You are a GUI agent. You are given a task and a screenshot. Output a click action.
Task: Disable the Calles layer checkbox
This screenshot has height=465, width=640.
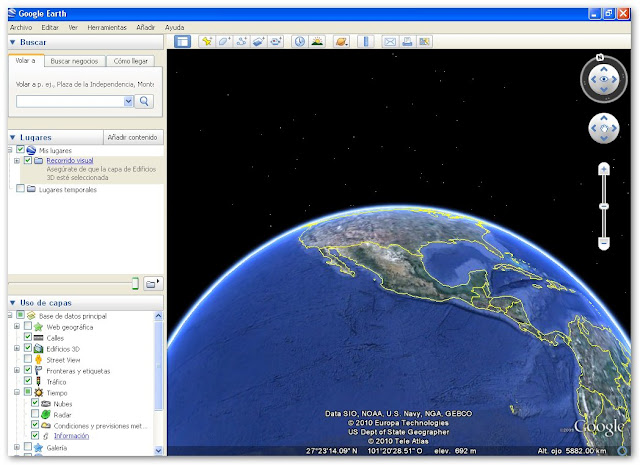(28, 337)
